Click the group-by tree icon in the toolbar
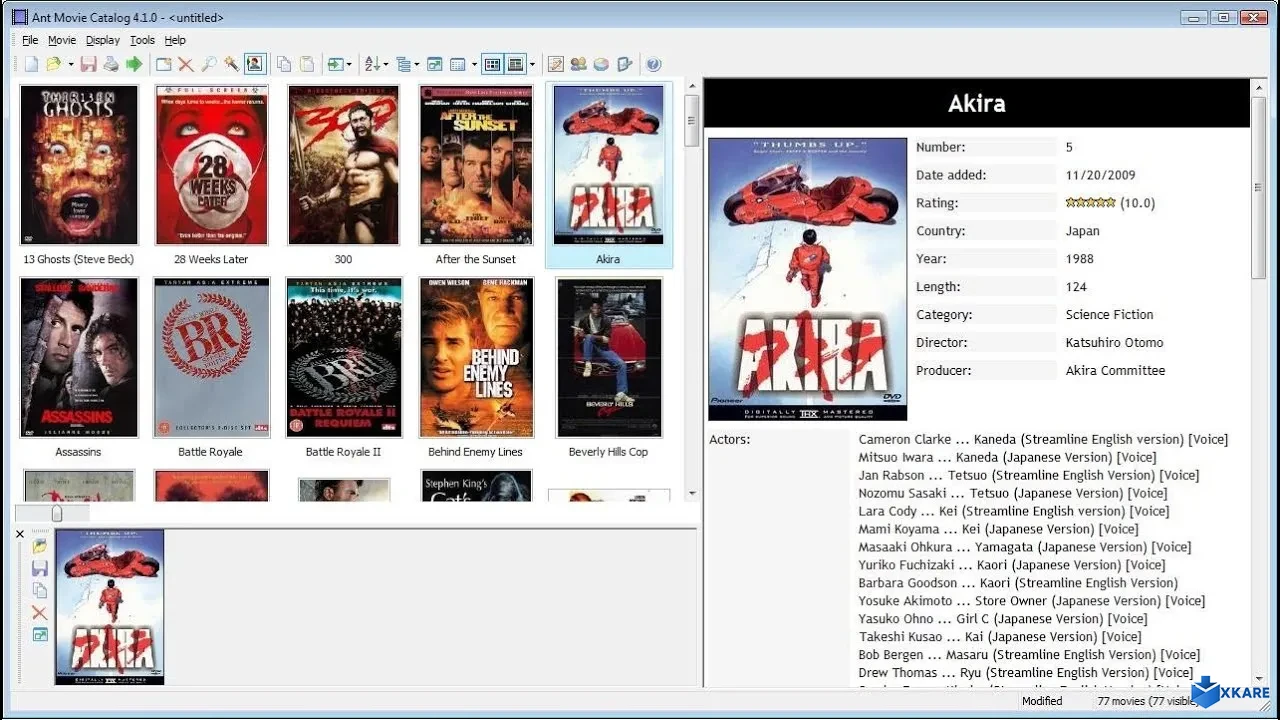The image size is (1280, 720). click(x=403, y=64)
